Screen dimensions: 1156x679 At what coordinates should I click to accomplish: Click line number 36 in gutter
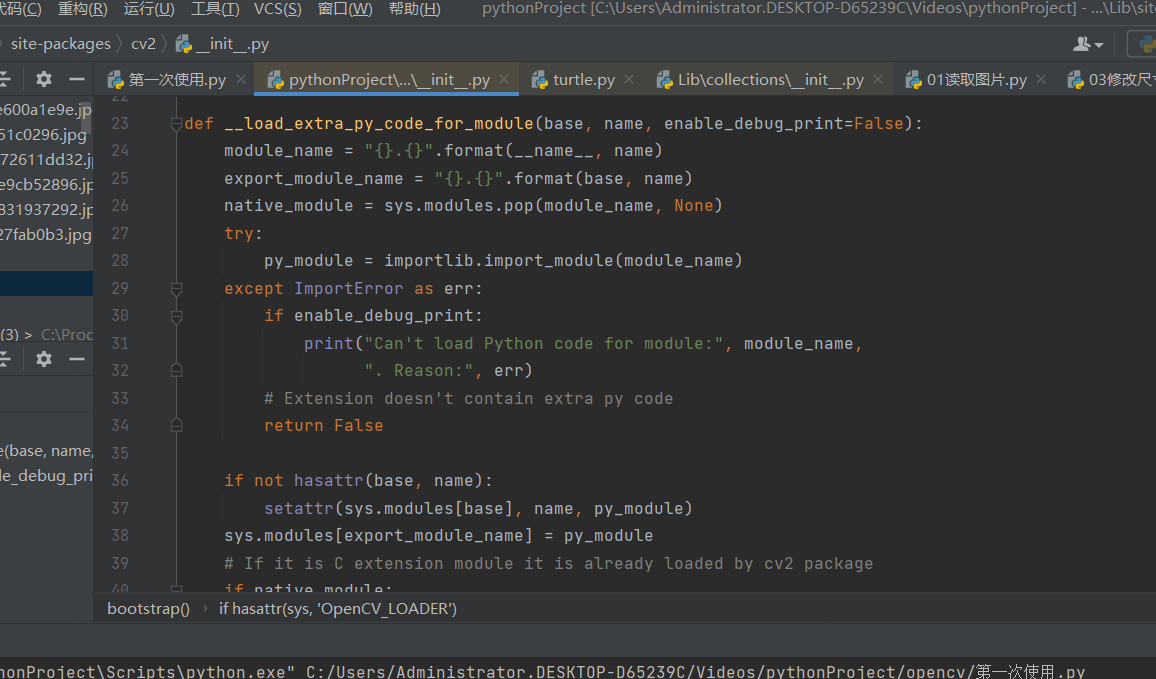pos(120,481)
